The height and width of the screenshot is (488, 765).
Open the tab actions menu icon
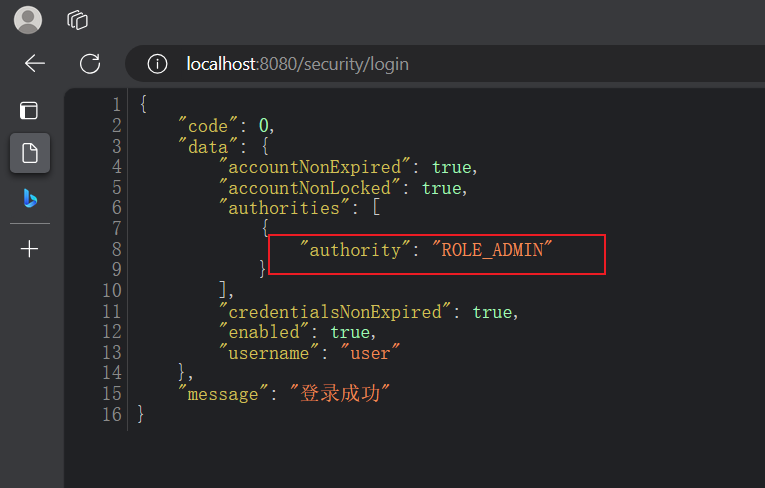30,111
